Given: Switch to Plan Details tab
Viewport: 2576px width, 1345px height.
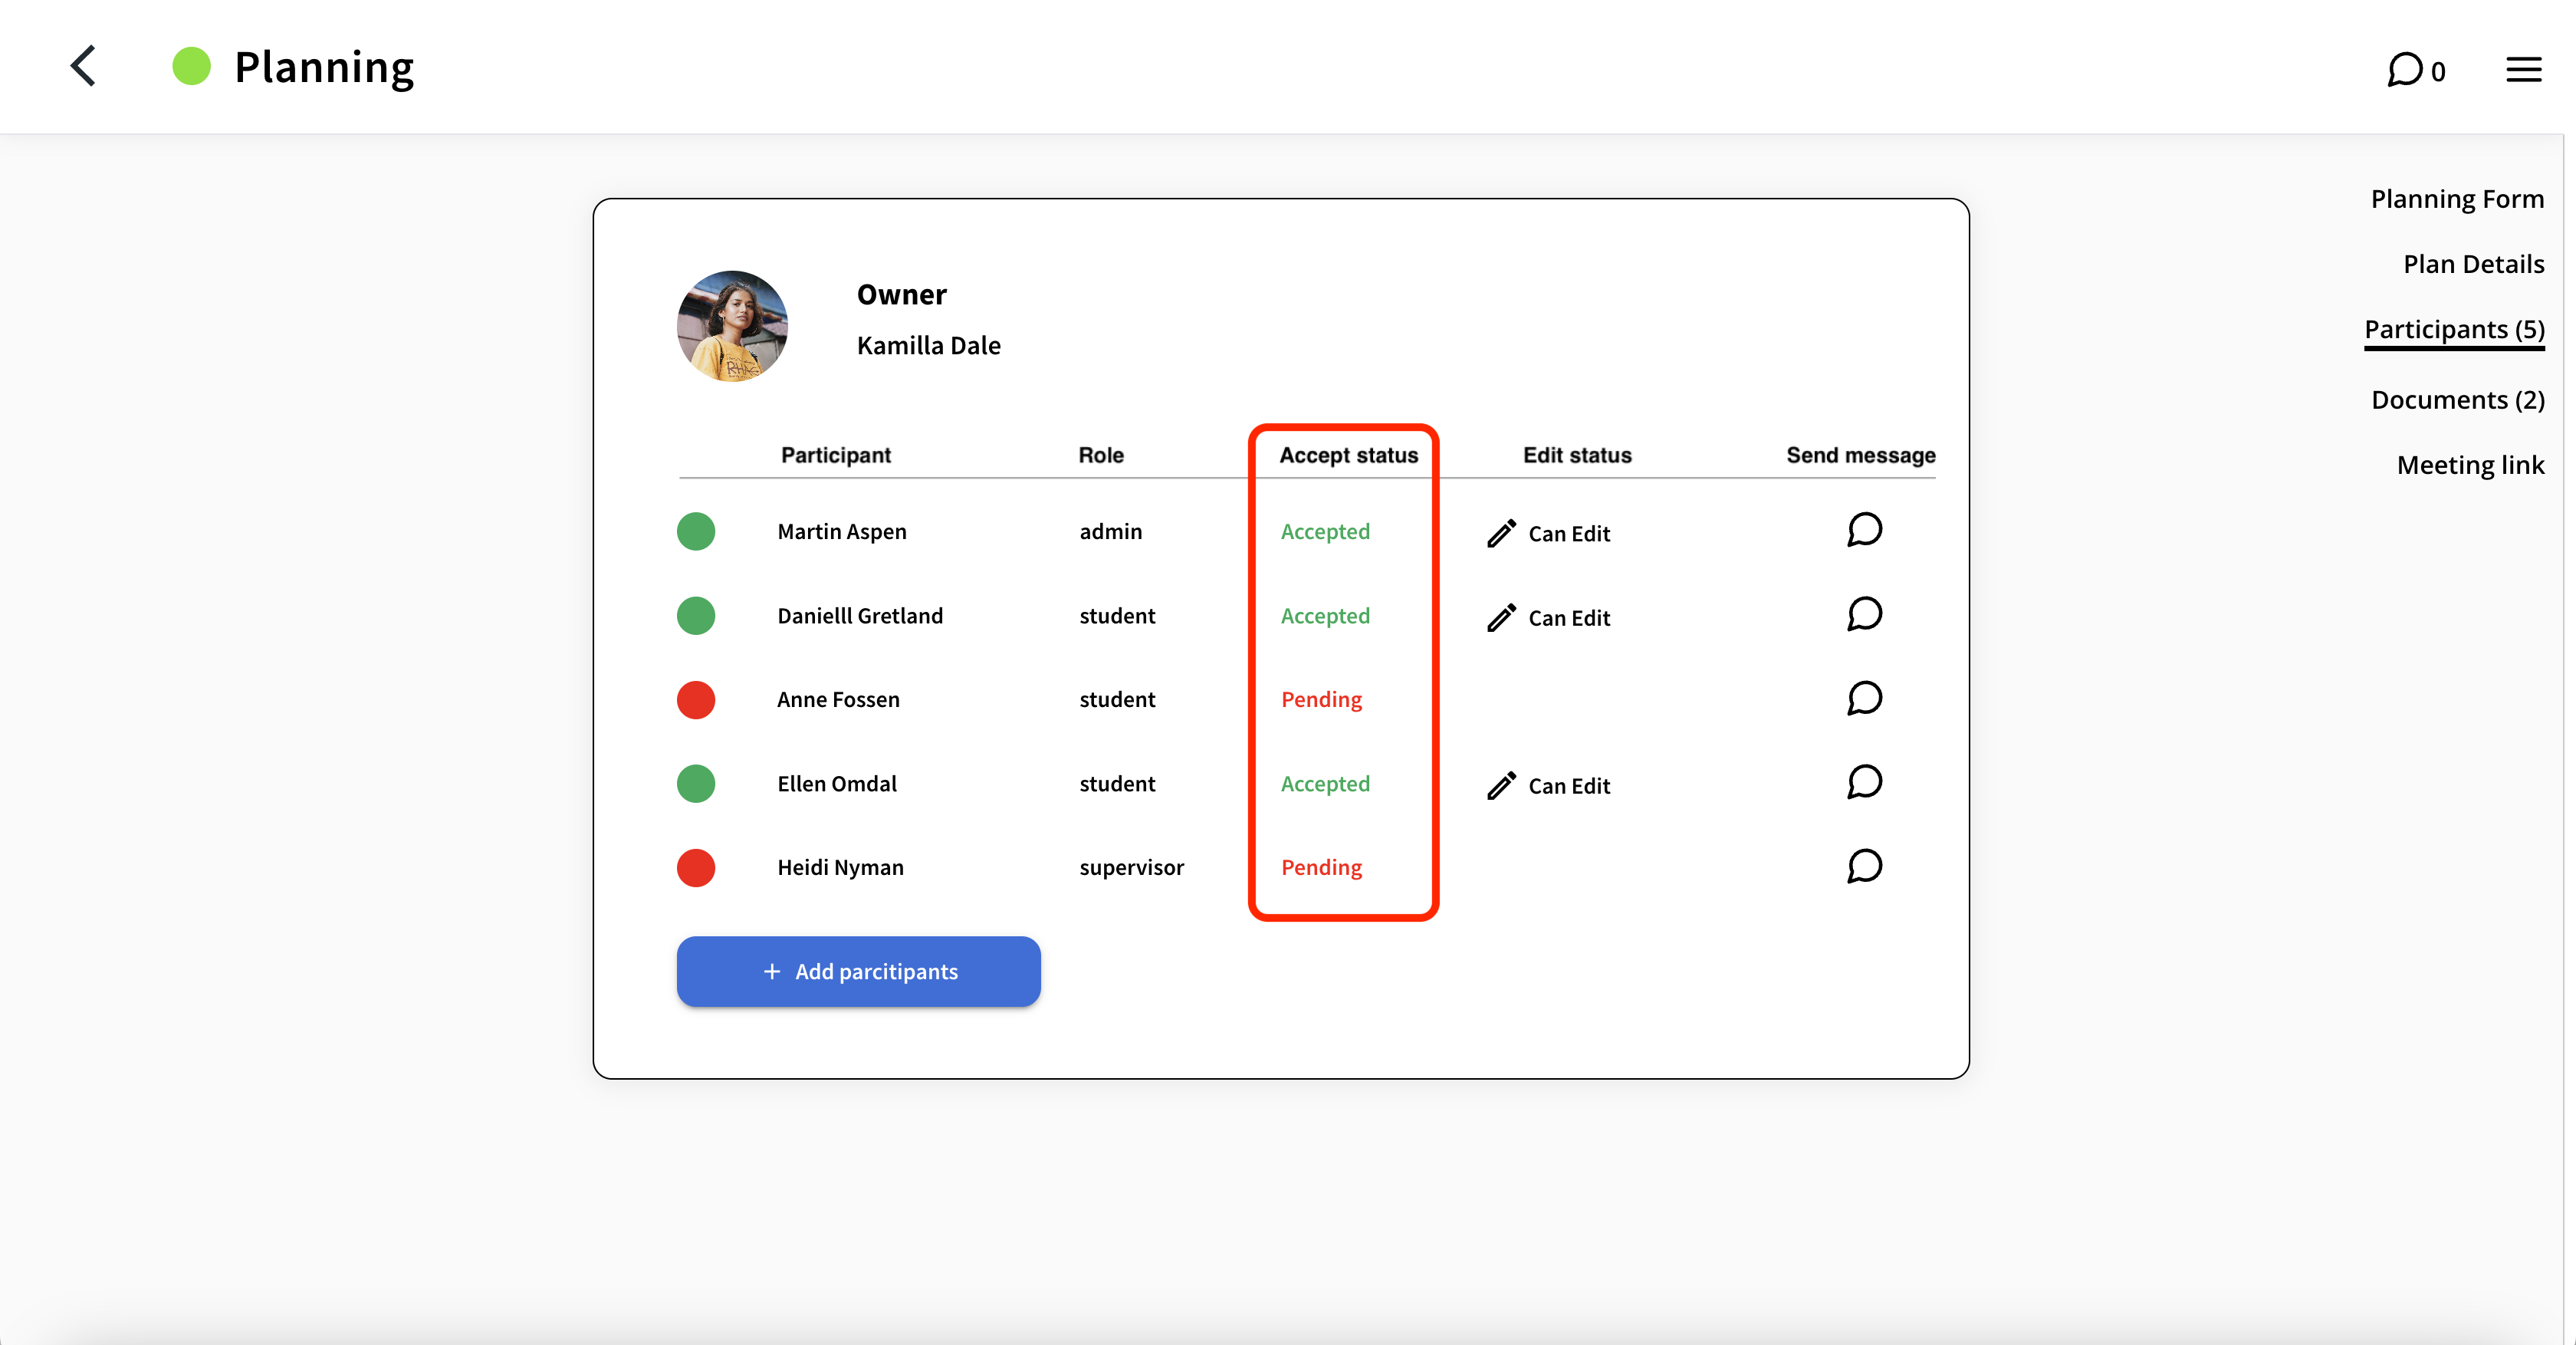Looking at the screenshot, I should [2472, 264].
